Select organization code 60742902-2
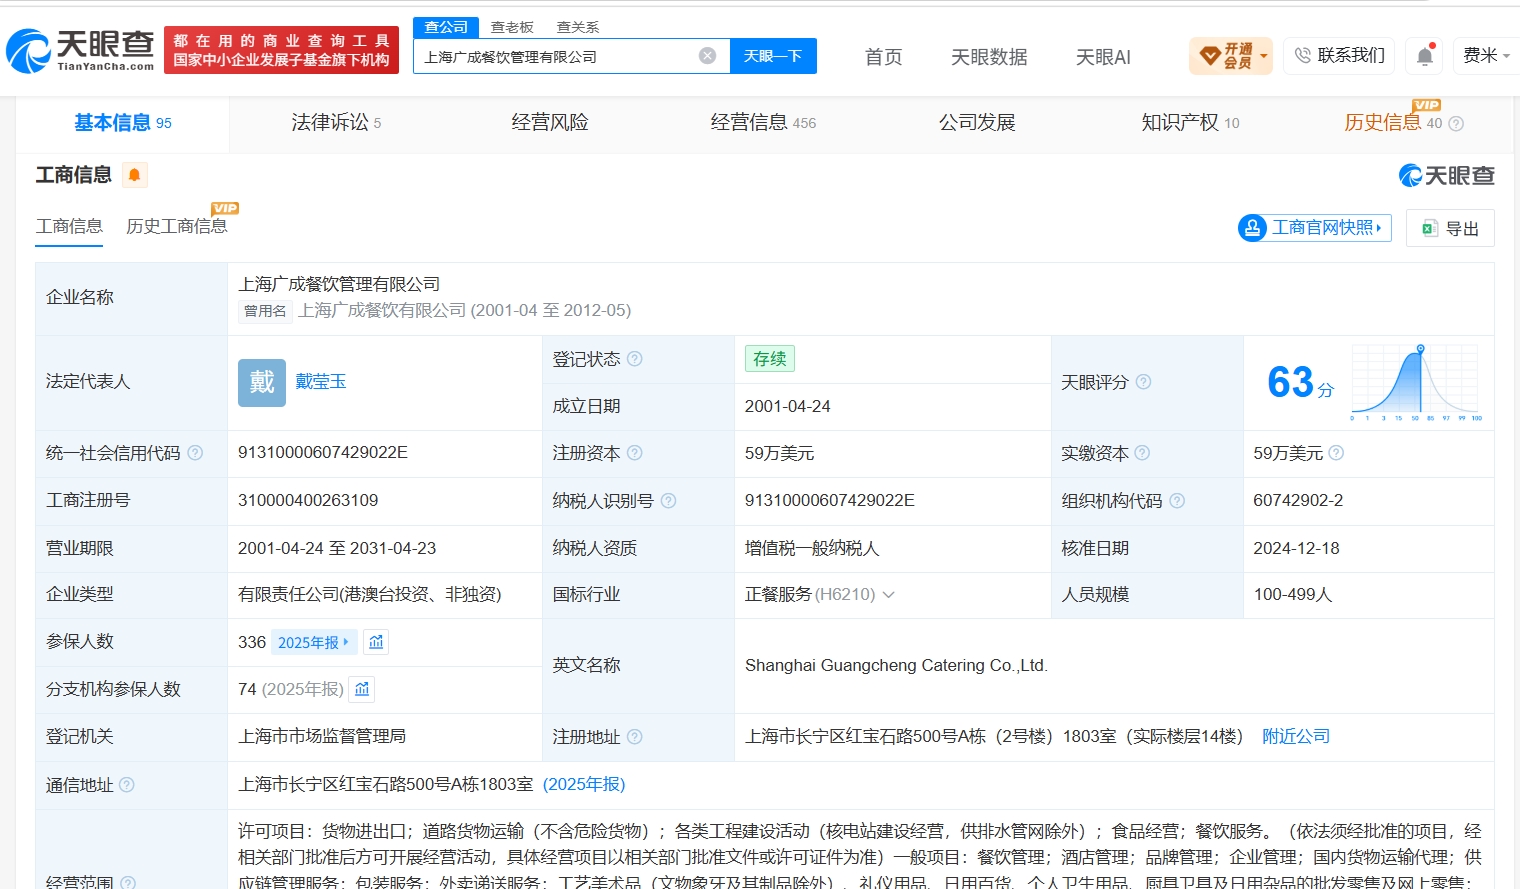 point(1298,500)
